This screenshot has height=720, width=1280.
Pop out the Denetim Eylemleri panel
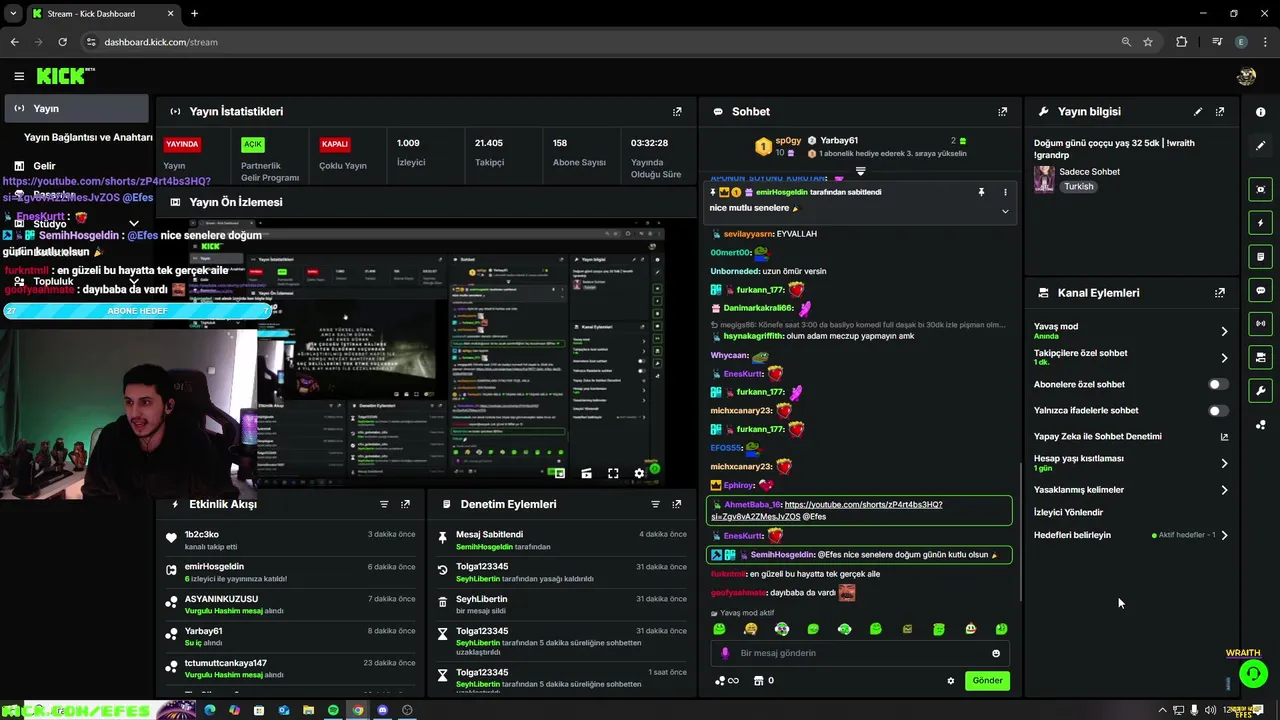pyautogui.click(x=677, y=505)
